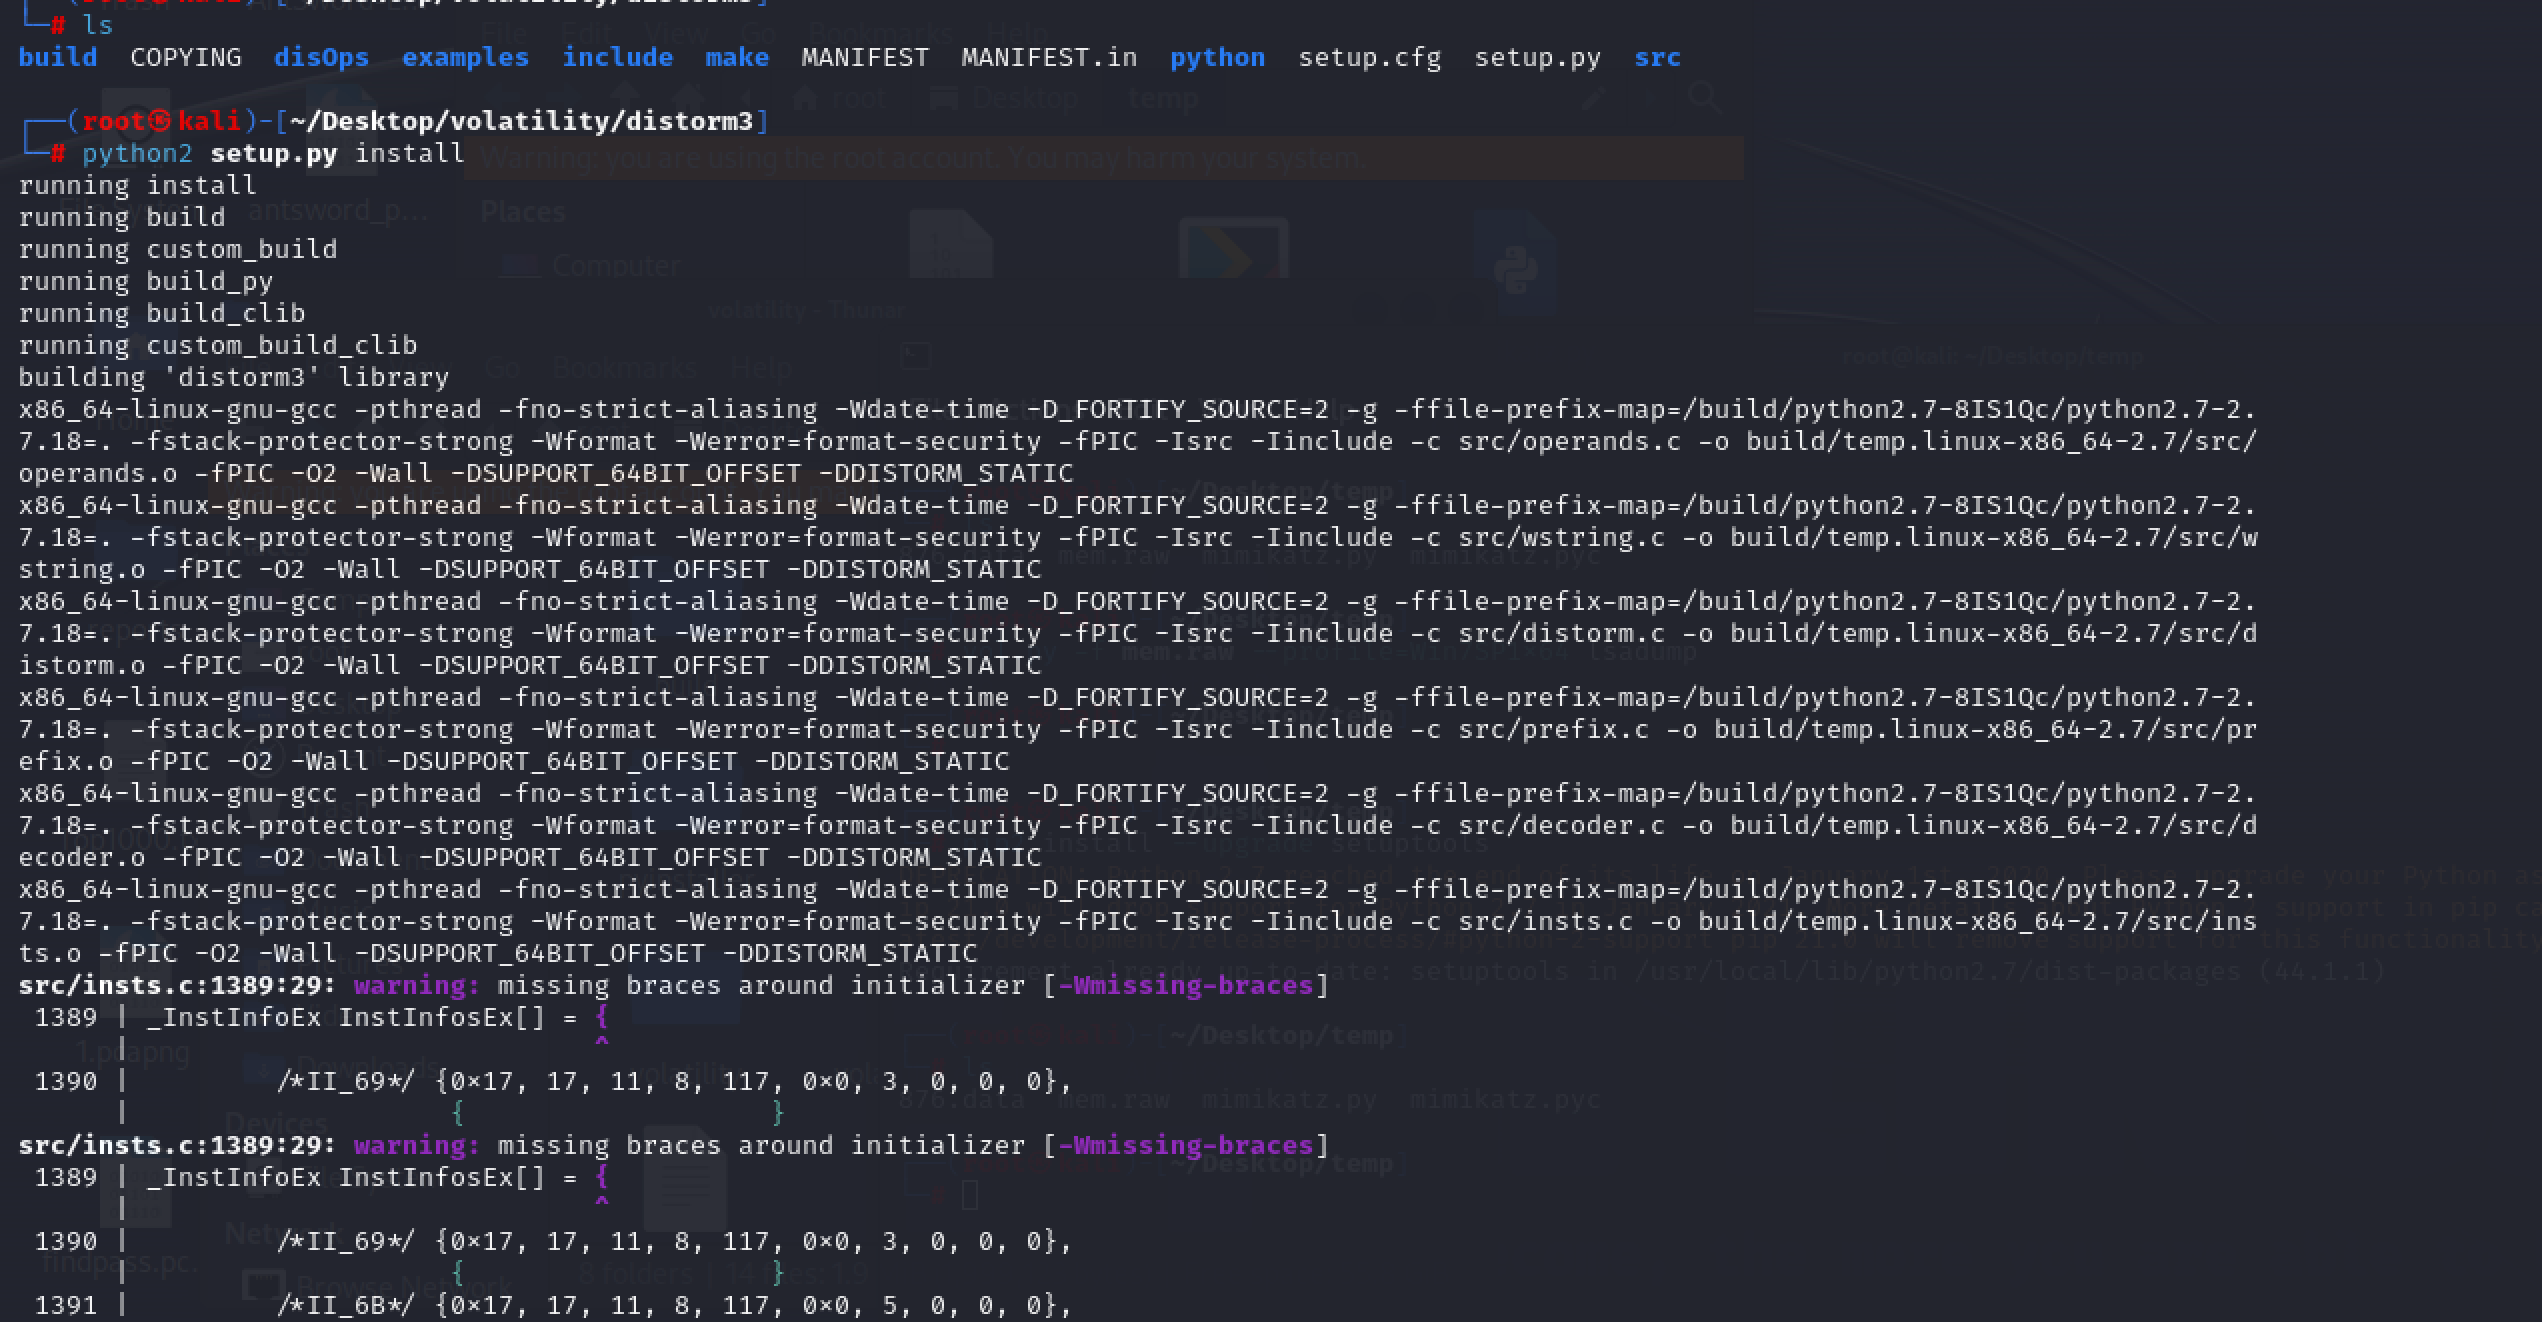The height and width of the screenshot is (1322, 2542).
Task: Click the 'examples' directory name
Action: [x=465, y=58]
